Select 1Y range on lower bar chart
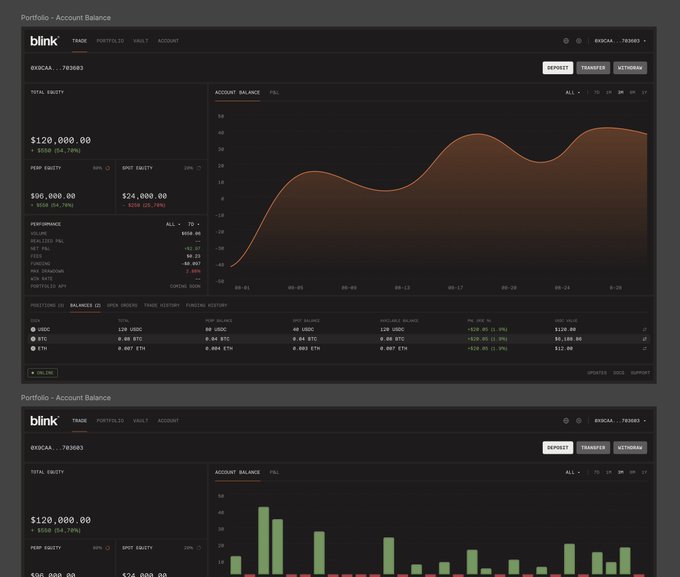This screenshot has height=577, width=680. click(x=644, y=472)
